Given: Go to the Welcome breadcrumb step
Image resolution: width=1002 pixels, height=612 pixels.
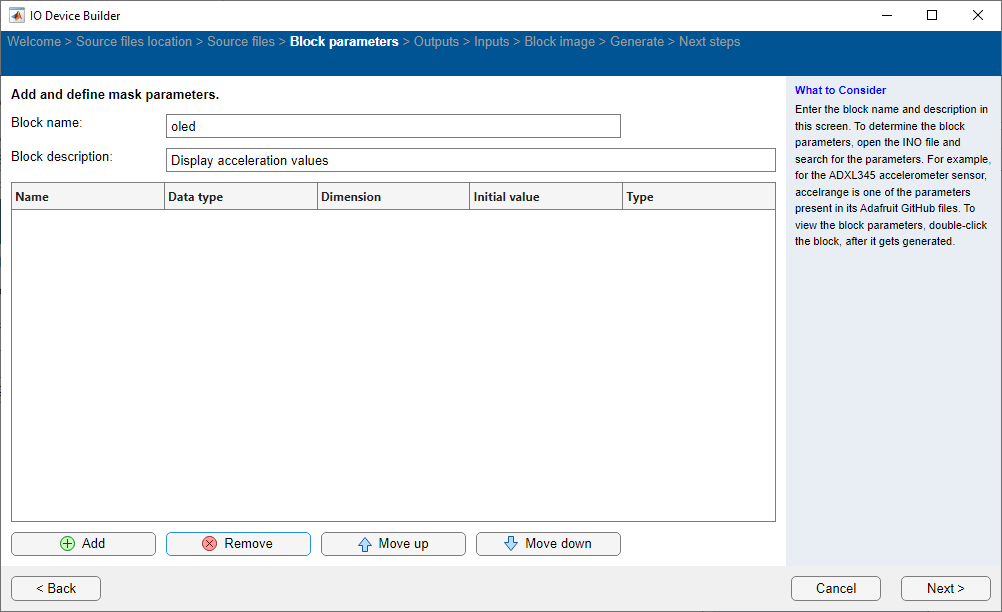Looking at the screenshot, I should (x=34, y=41).
